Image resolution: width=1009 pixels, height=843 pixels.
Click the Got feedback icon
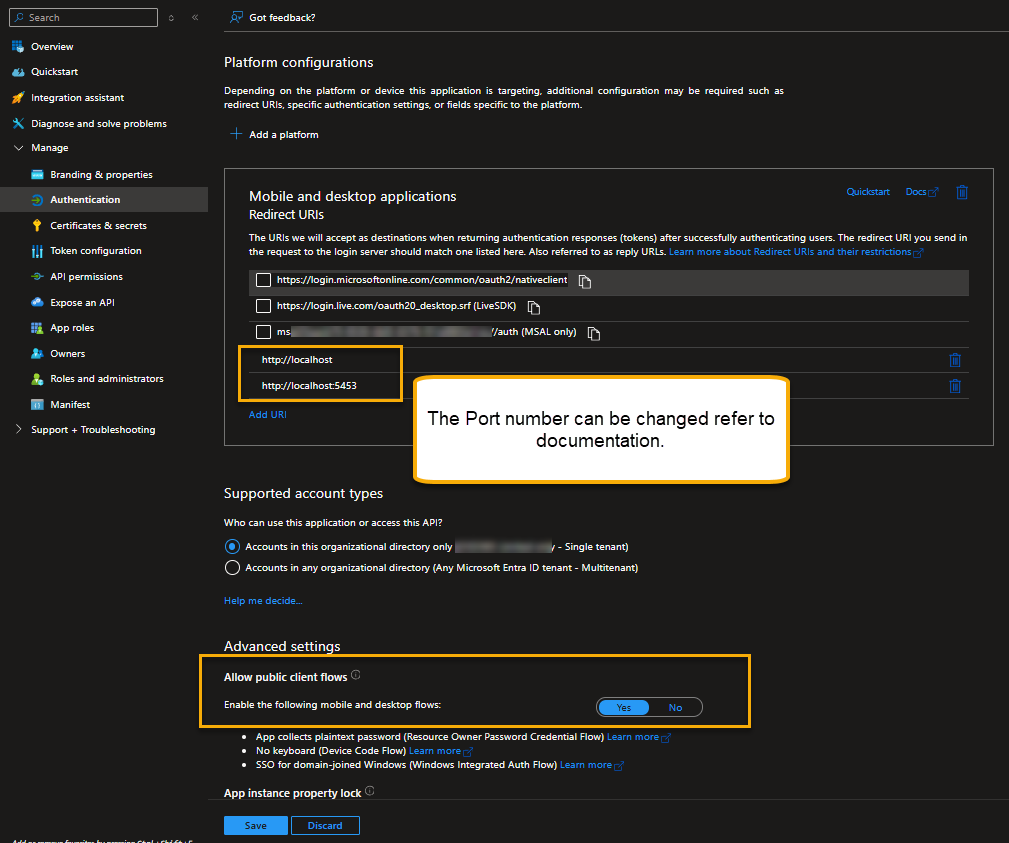coord(236,17)
